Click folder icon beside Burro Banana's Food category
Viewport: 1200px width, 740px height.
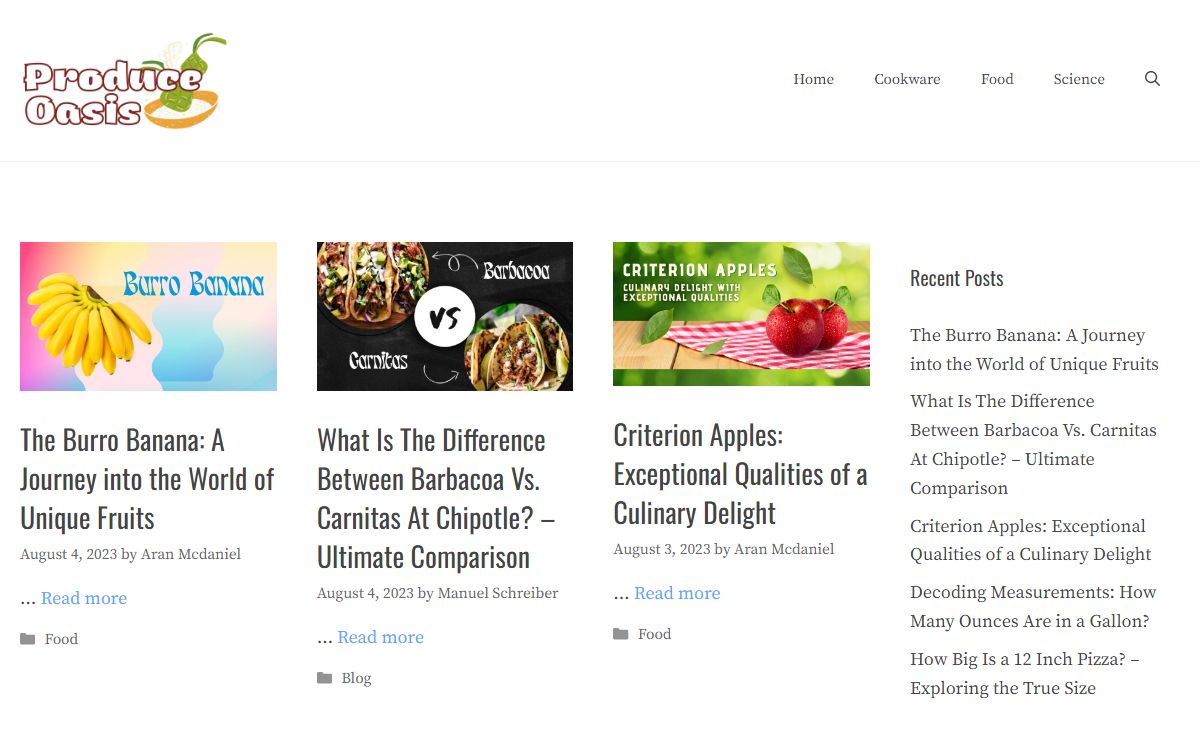click(28, 639)
